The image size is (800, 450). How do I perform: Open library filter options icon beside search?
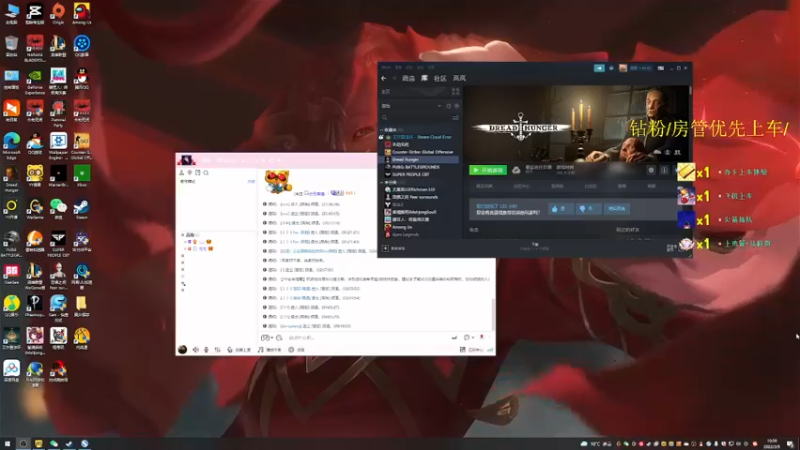(x=455, y=118)
